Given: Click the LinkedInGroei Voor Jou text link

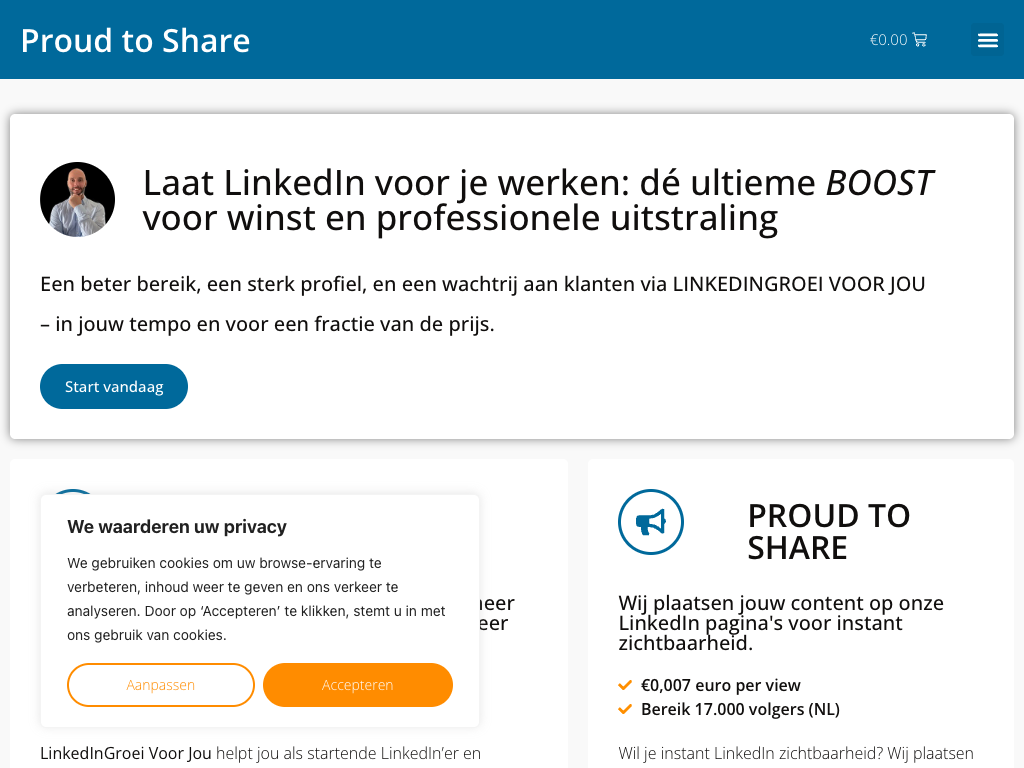Looking at the screenshot, I should point(126,753).
